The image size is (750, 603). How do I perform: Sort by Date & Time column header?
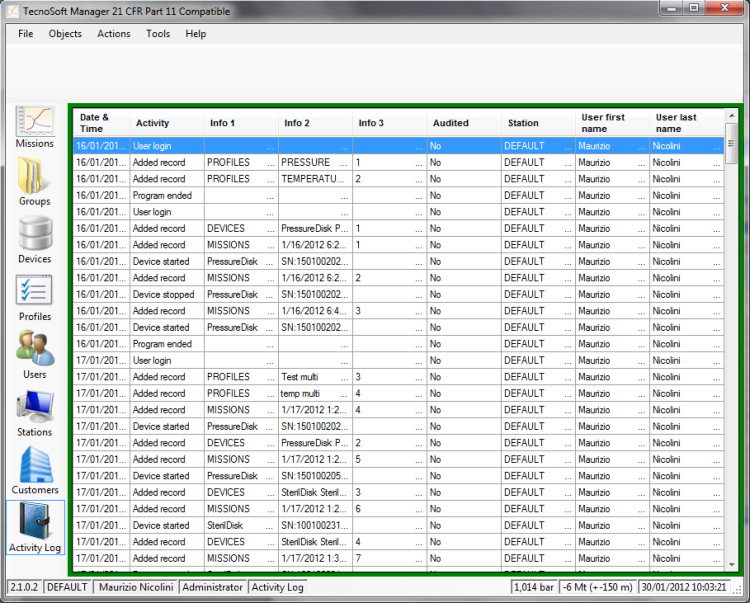(x=101, y=123)
